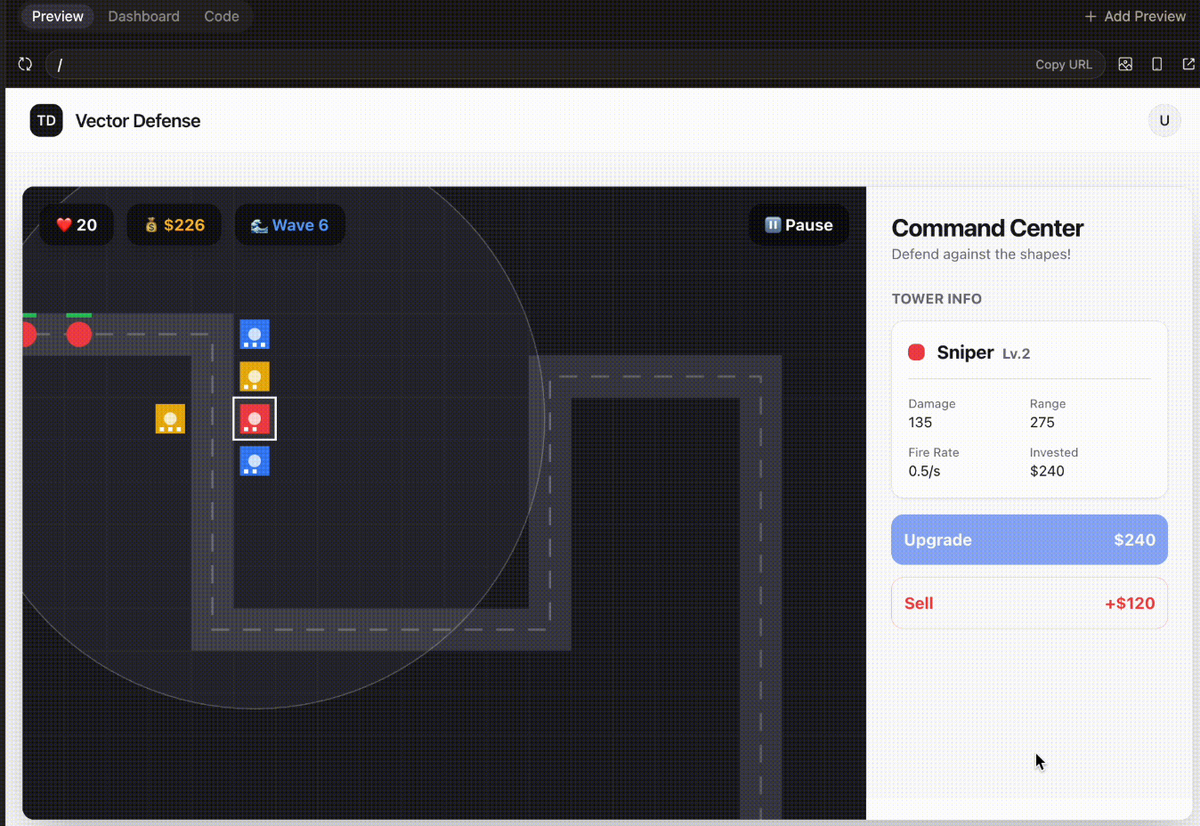Screen dimensions: 1200x826
Task: Click the red Sniper color icon in Tower Info
Action: click(916, 352)
